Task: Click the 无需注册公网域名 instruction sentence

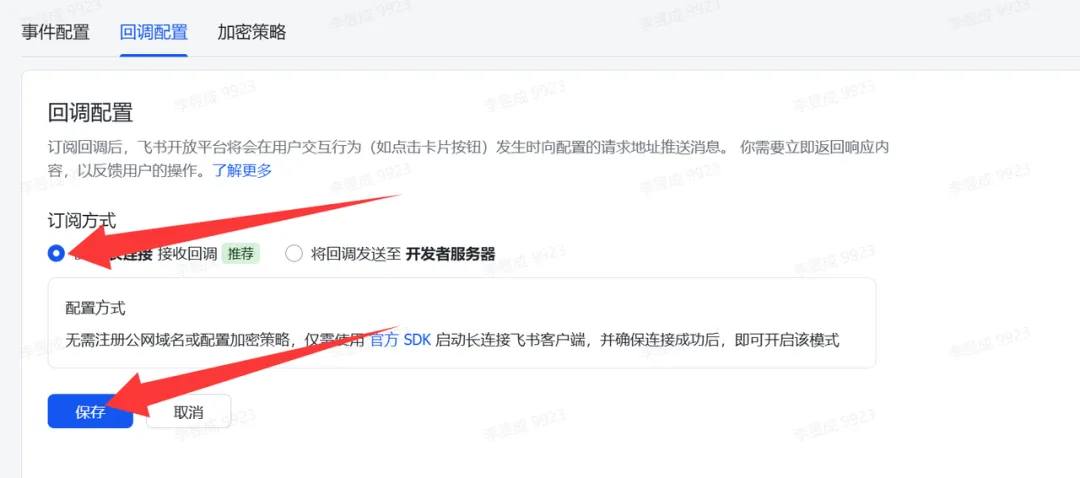Action: coord(453,340)
